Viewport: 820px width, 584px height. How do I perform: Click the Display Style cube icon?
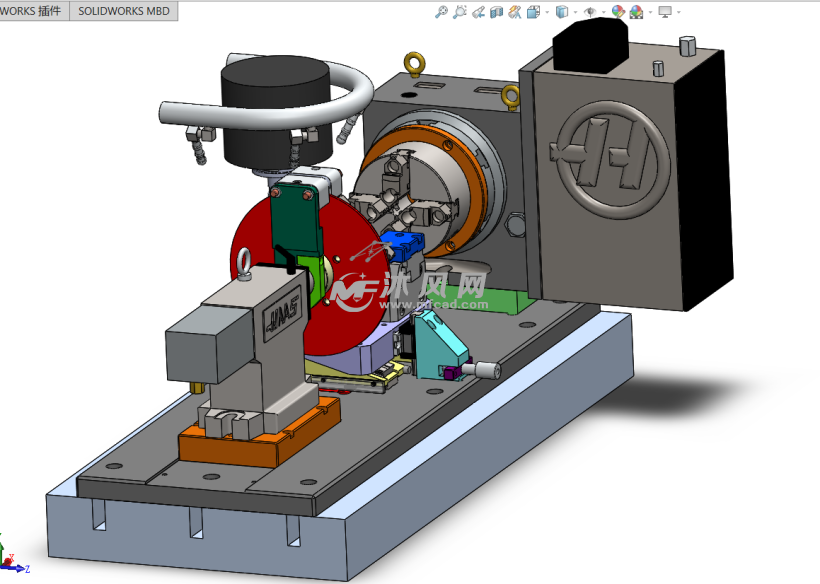[562, 12]
